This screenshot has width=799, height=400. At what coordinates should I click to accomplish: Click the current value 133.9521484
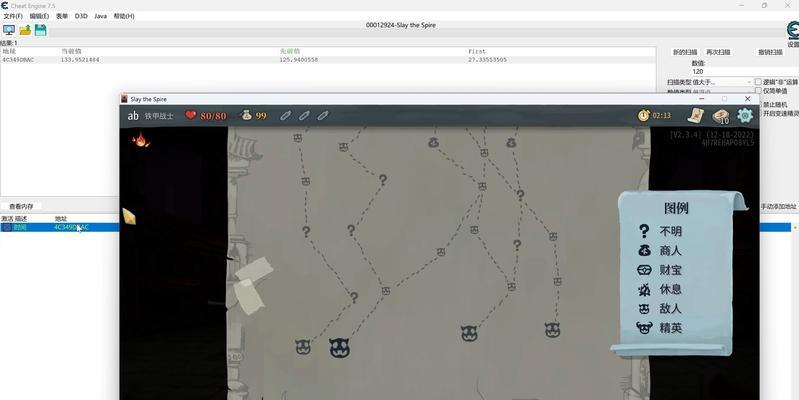(80, 60)
